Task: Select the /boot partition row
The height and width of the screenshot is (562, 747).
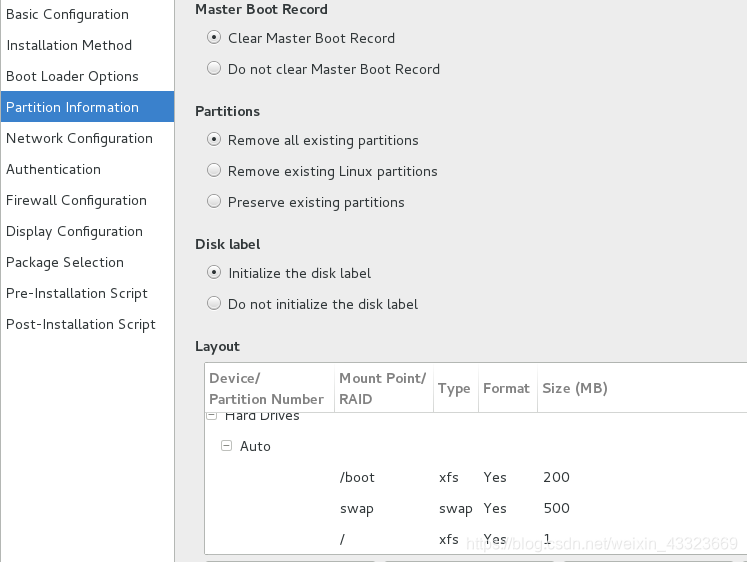Action: pyautogui.click(x=476, y=477)
